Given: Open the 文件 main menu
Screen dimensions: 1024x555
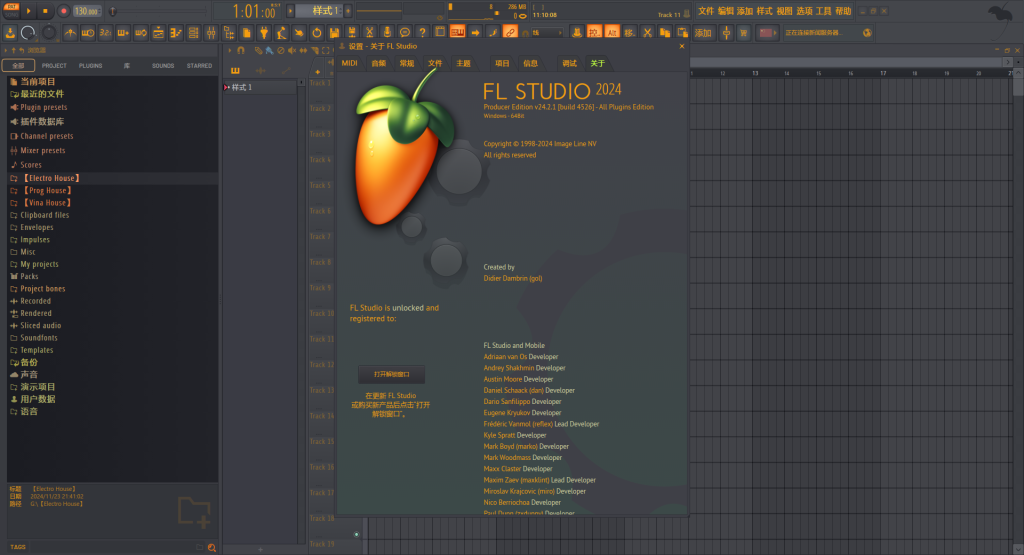Looking at the screenshot, I should (706, 11).
